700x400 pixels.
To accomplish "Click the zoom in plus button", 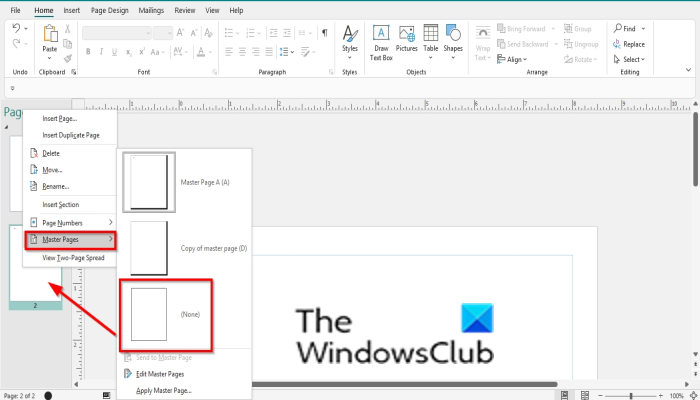I will [x=661, y=396].
